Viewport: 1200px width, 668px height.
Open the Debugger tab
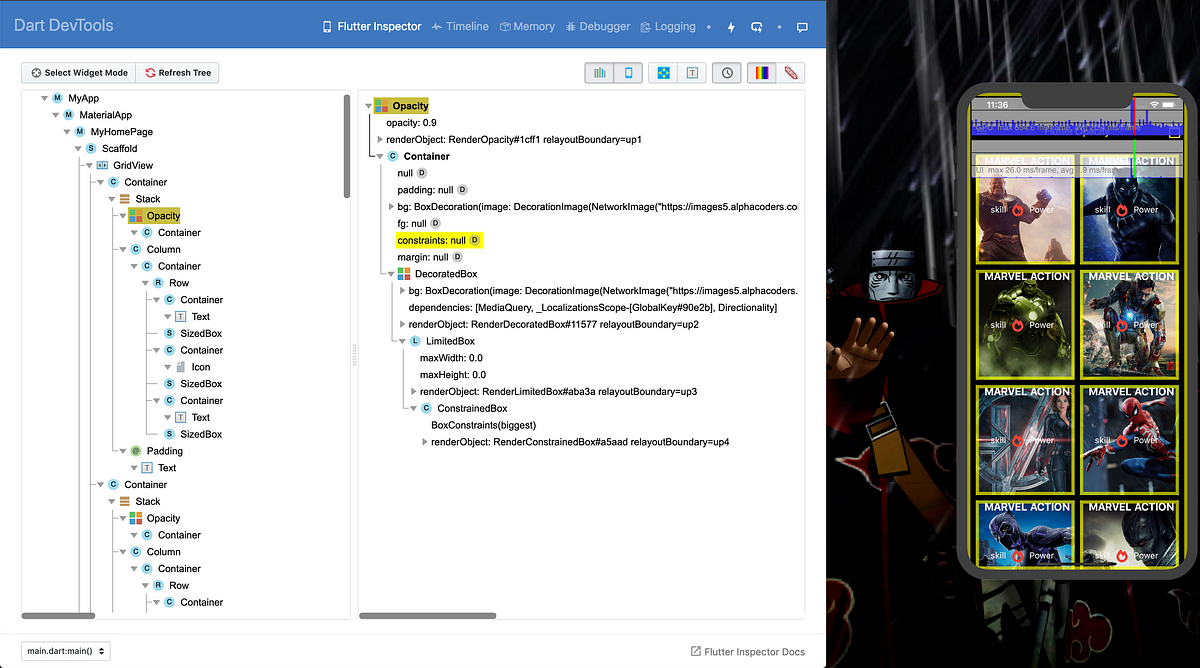pos(598,27)
